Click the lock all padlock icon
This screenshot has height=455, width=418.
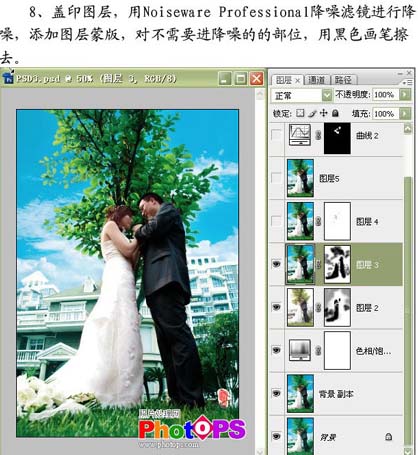pos(335,113)
